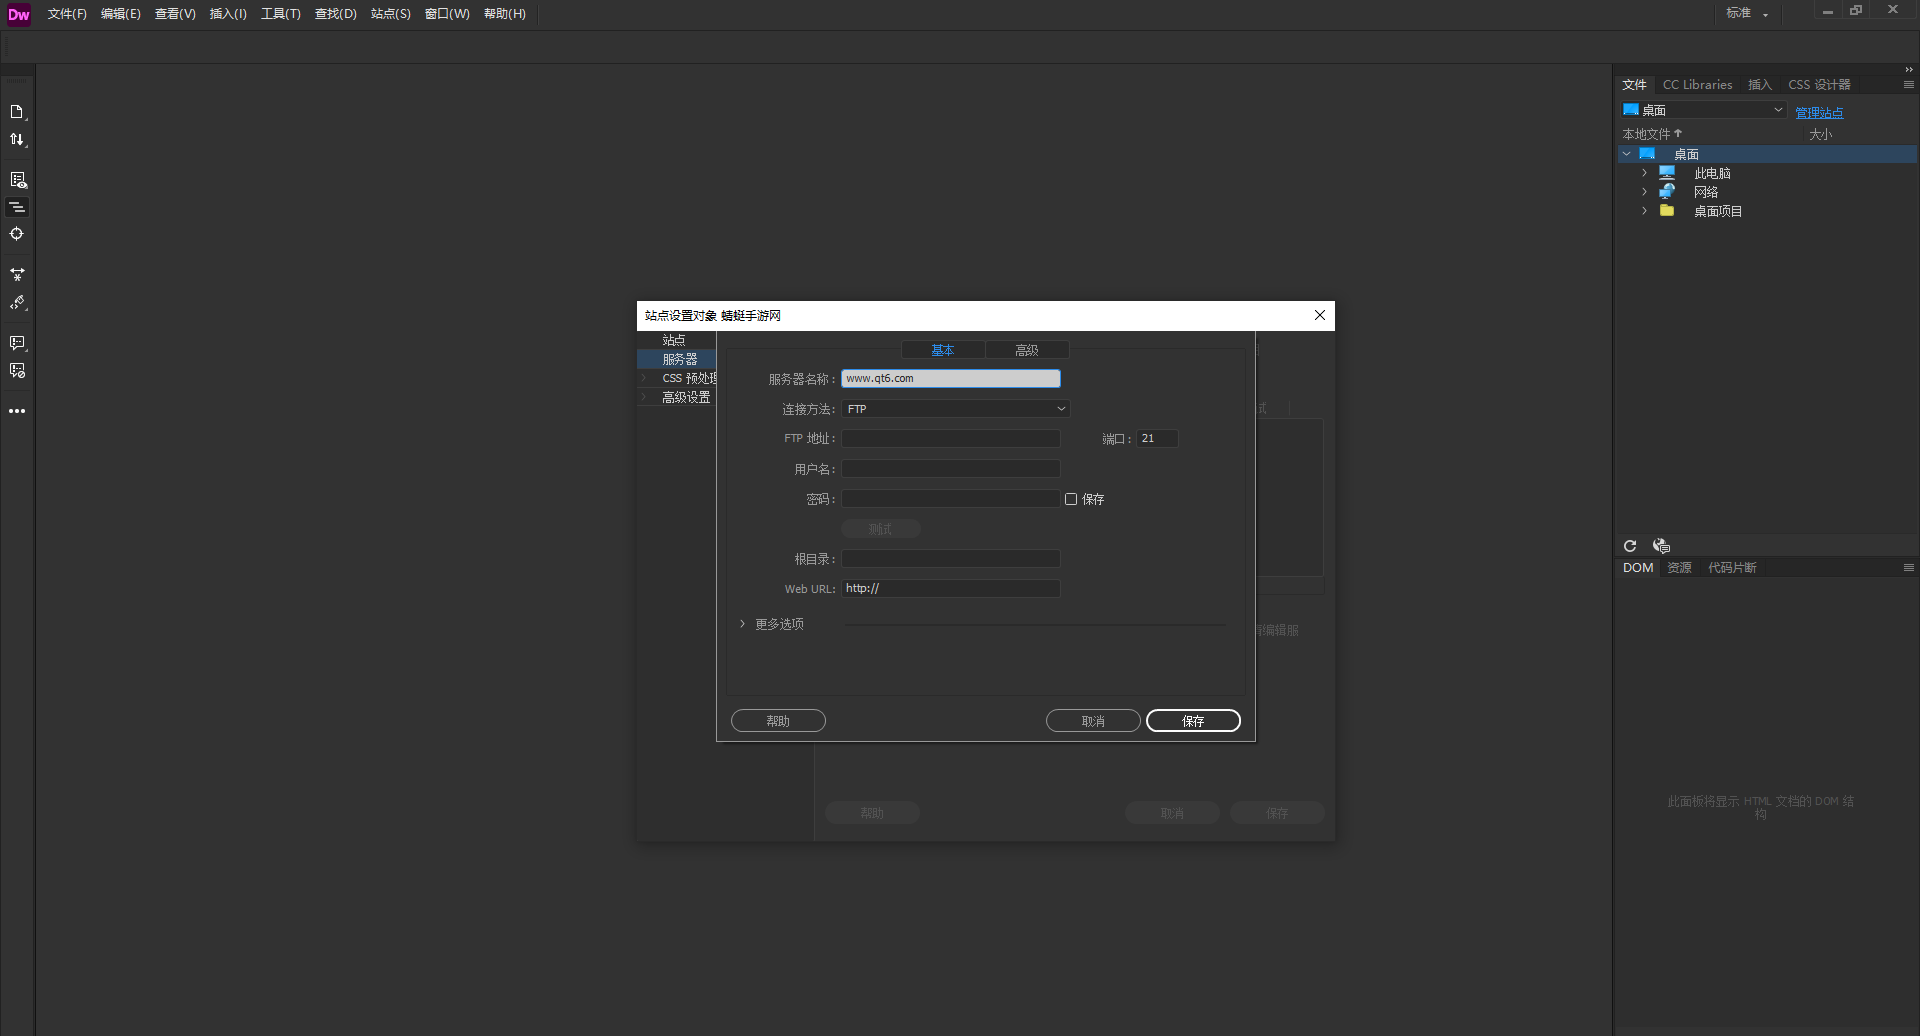Click the 取消 button in server dialog
Viewport: 1920px width, 1036px height.
[1093, 721]
